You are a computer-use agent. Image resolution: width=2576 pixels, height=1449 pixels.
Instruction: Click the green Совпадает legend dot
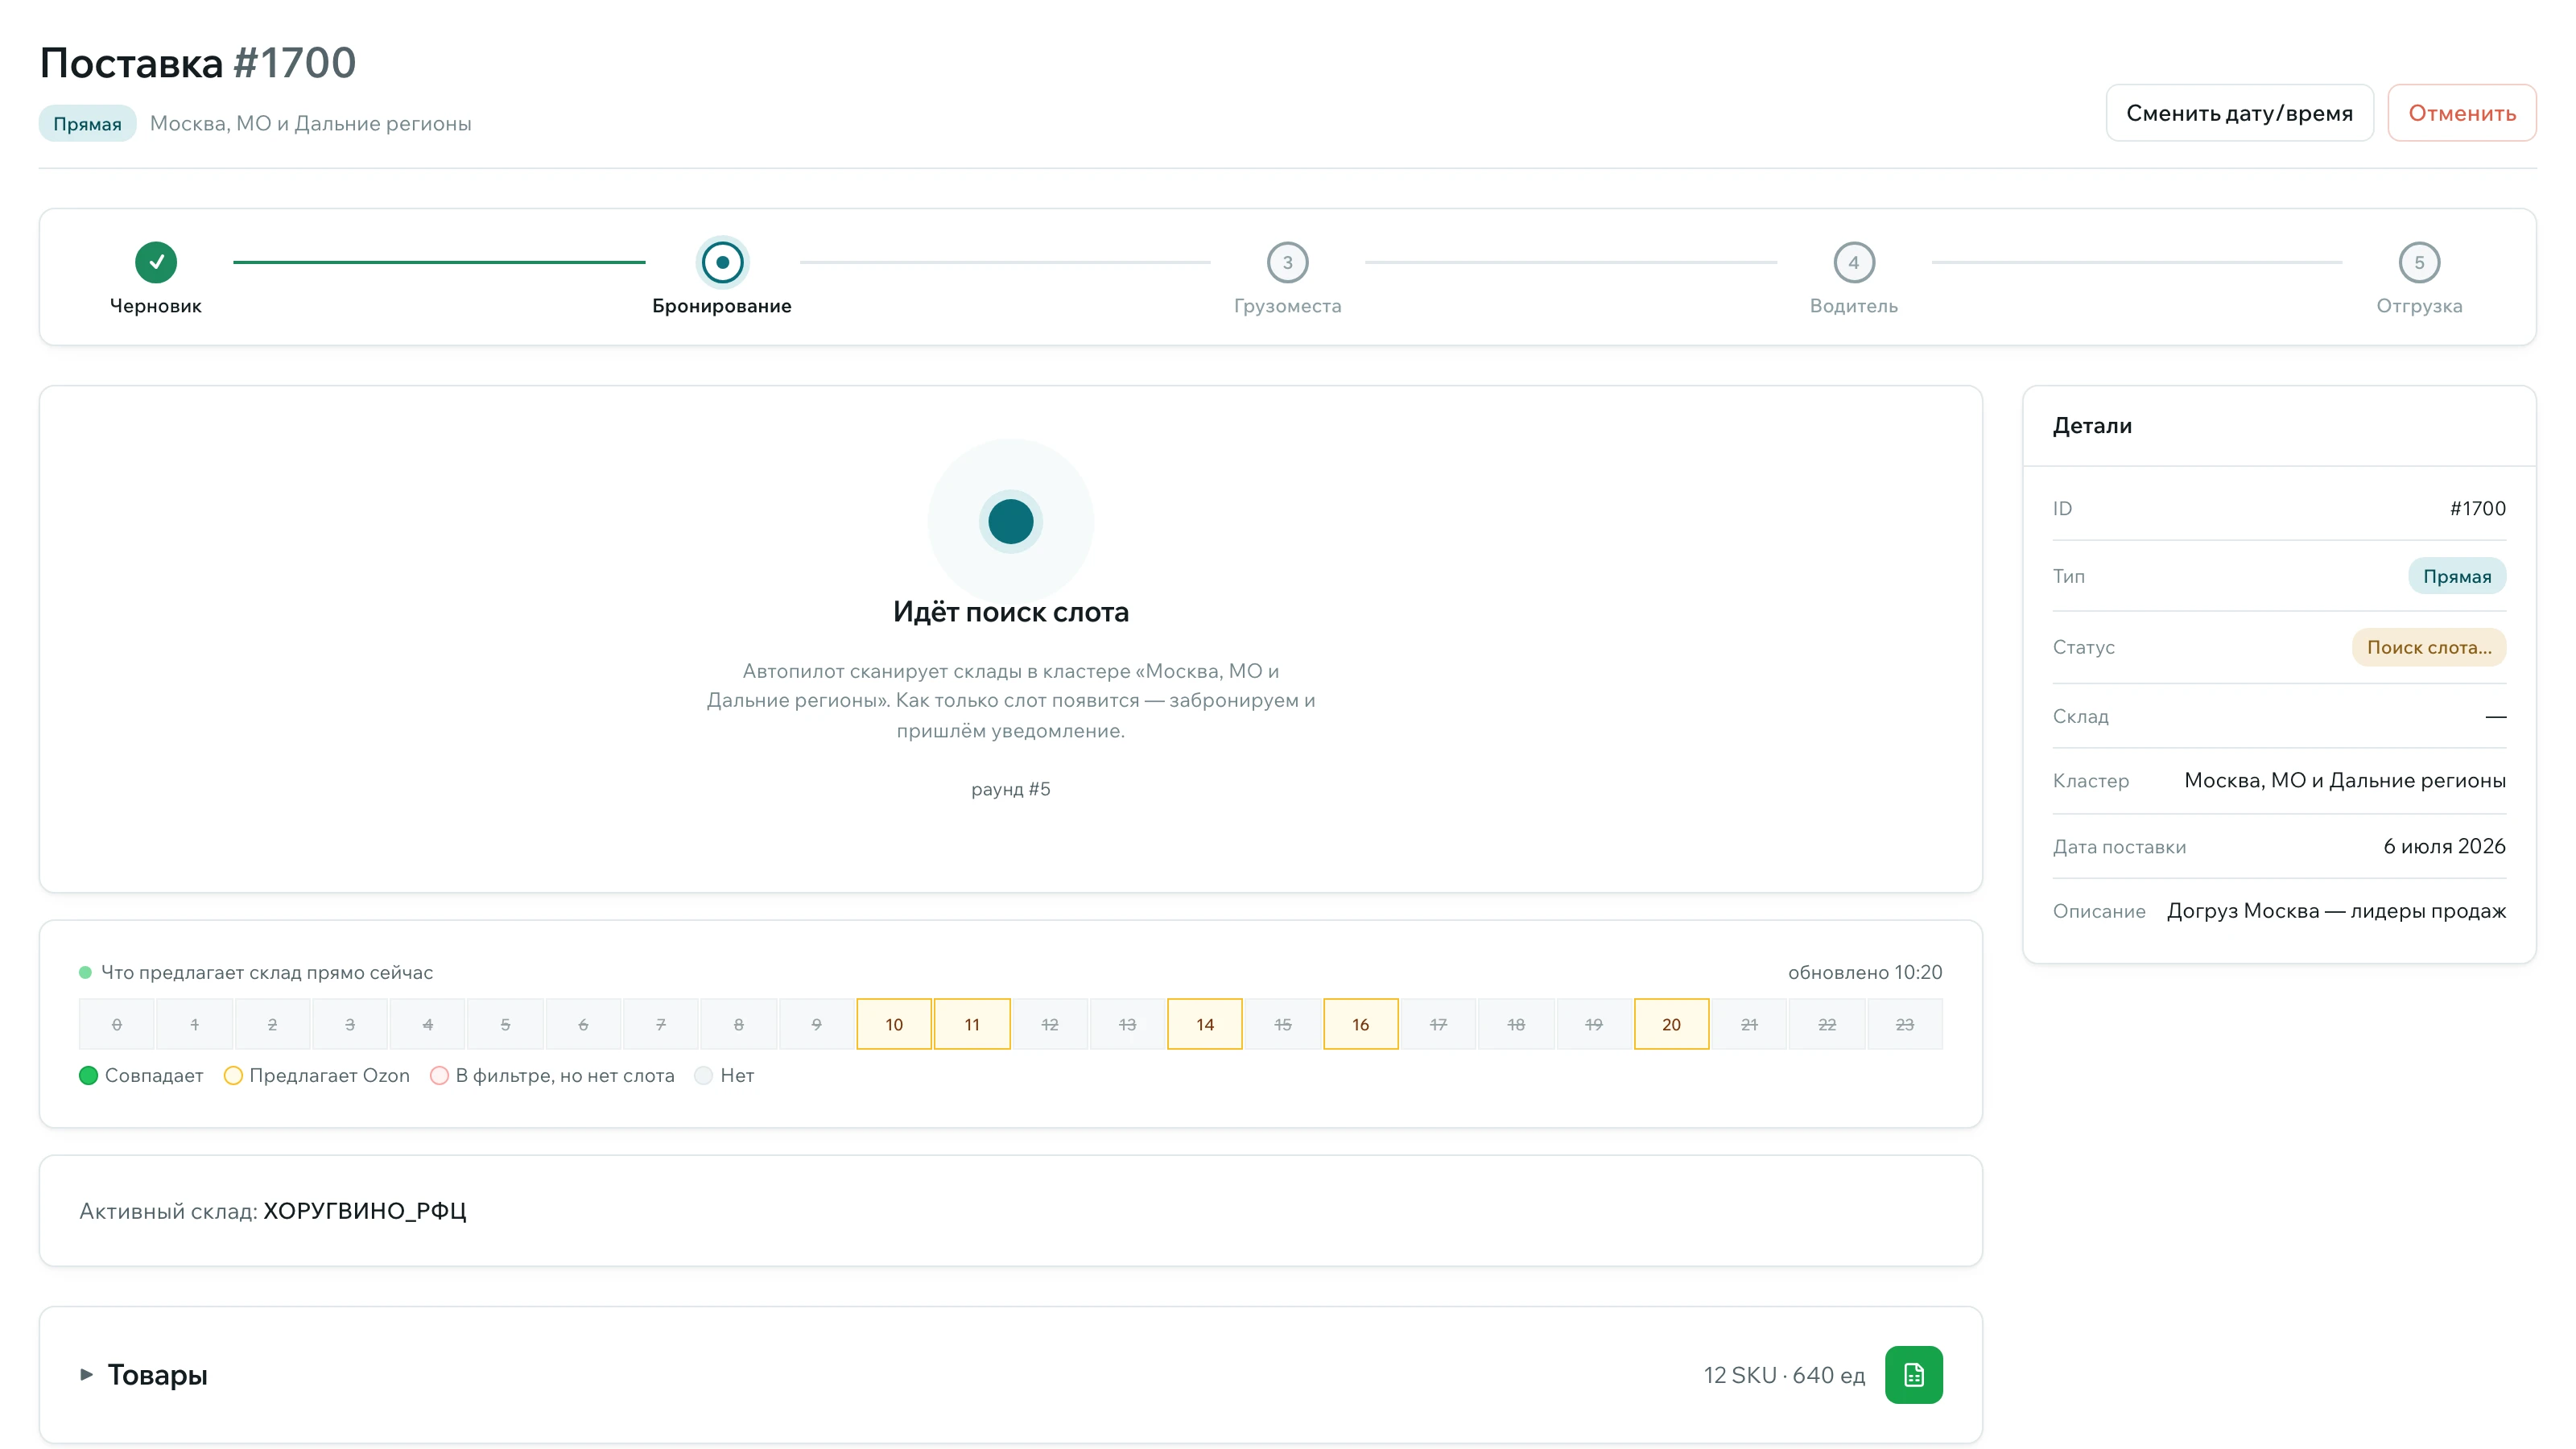coord(88,1075)
